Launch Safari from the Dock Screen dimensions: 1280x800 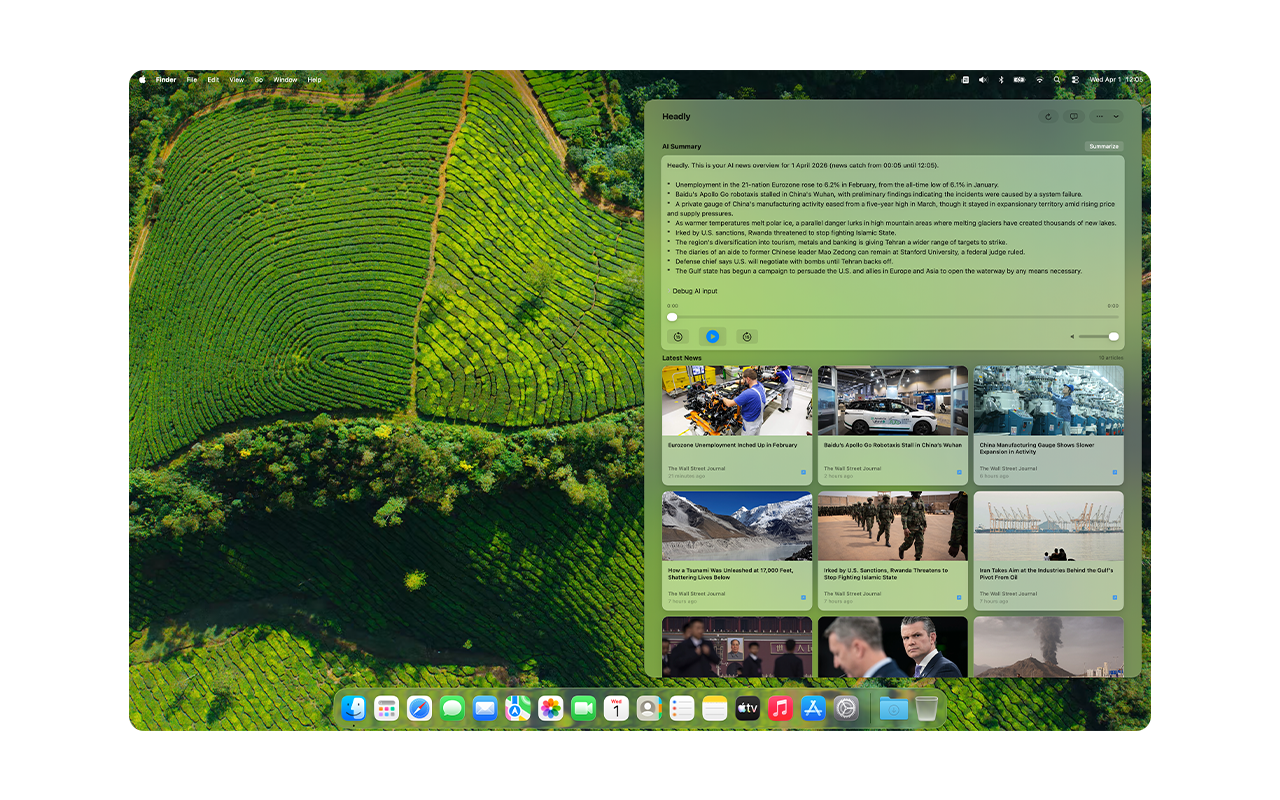click(419, 708)
